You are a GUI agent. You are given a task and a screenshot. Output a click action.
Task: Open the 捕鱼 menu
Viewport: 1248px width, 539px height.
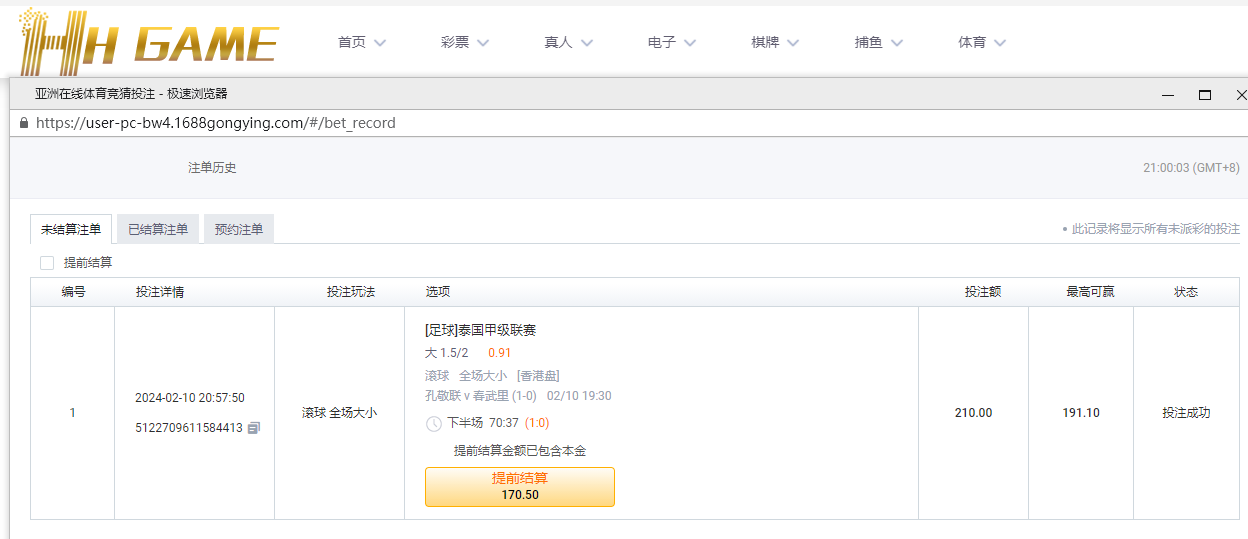[x=869, y=42]
